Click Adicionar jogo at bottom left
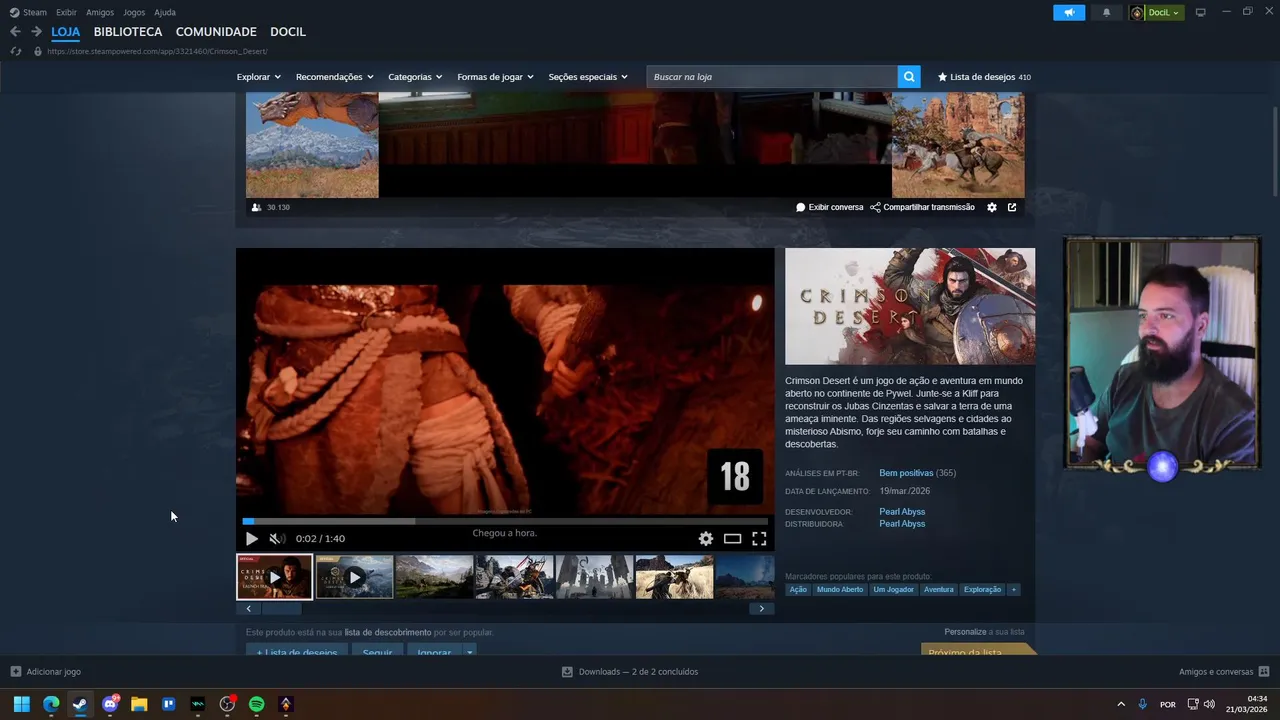 coord(46,672)
